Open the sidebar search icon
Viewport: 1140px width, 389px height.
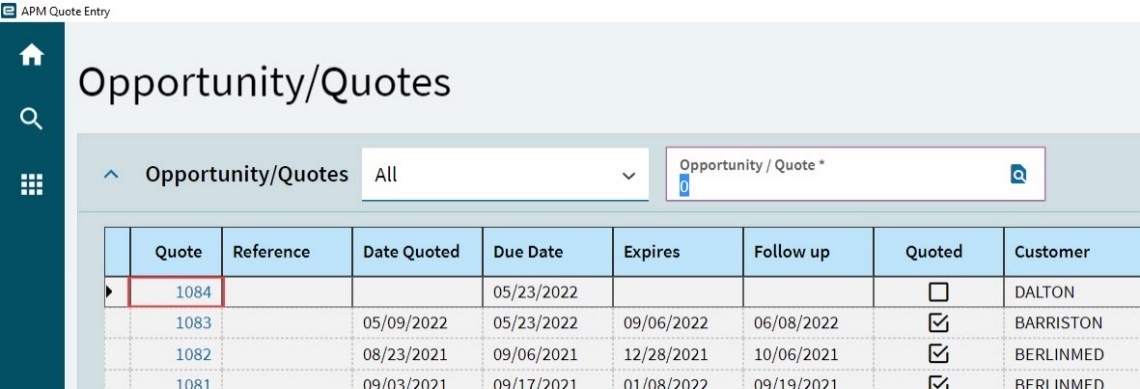click(x=31, y=119)
